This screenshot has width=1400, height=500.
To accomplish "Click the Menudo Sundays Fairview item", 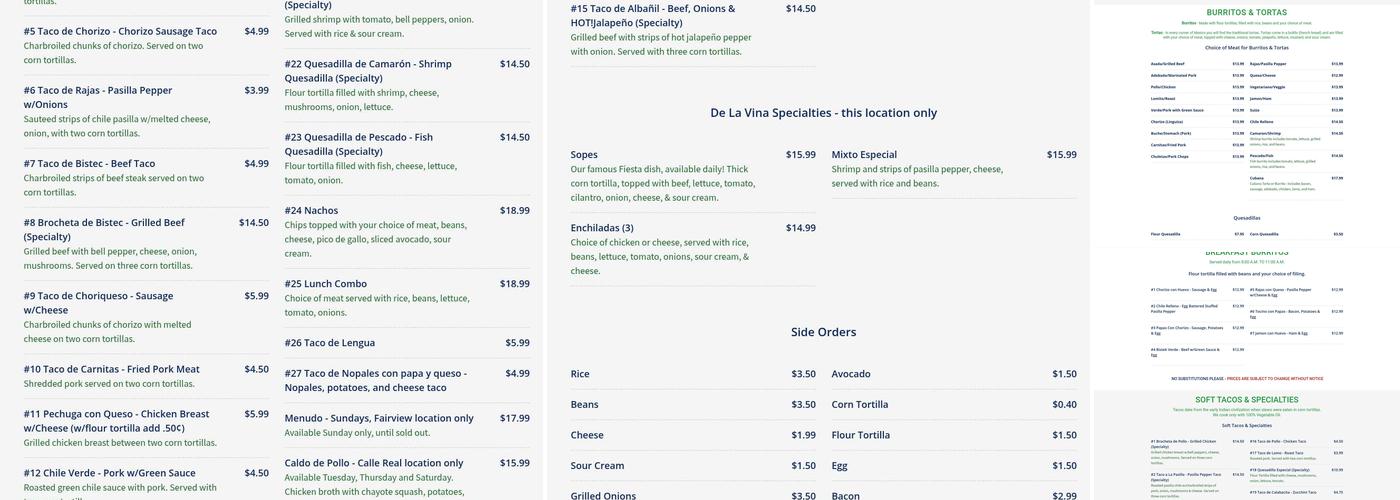I will [379, 418].
